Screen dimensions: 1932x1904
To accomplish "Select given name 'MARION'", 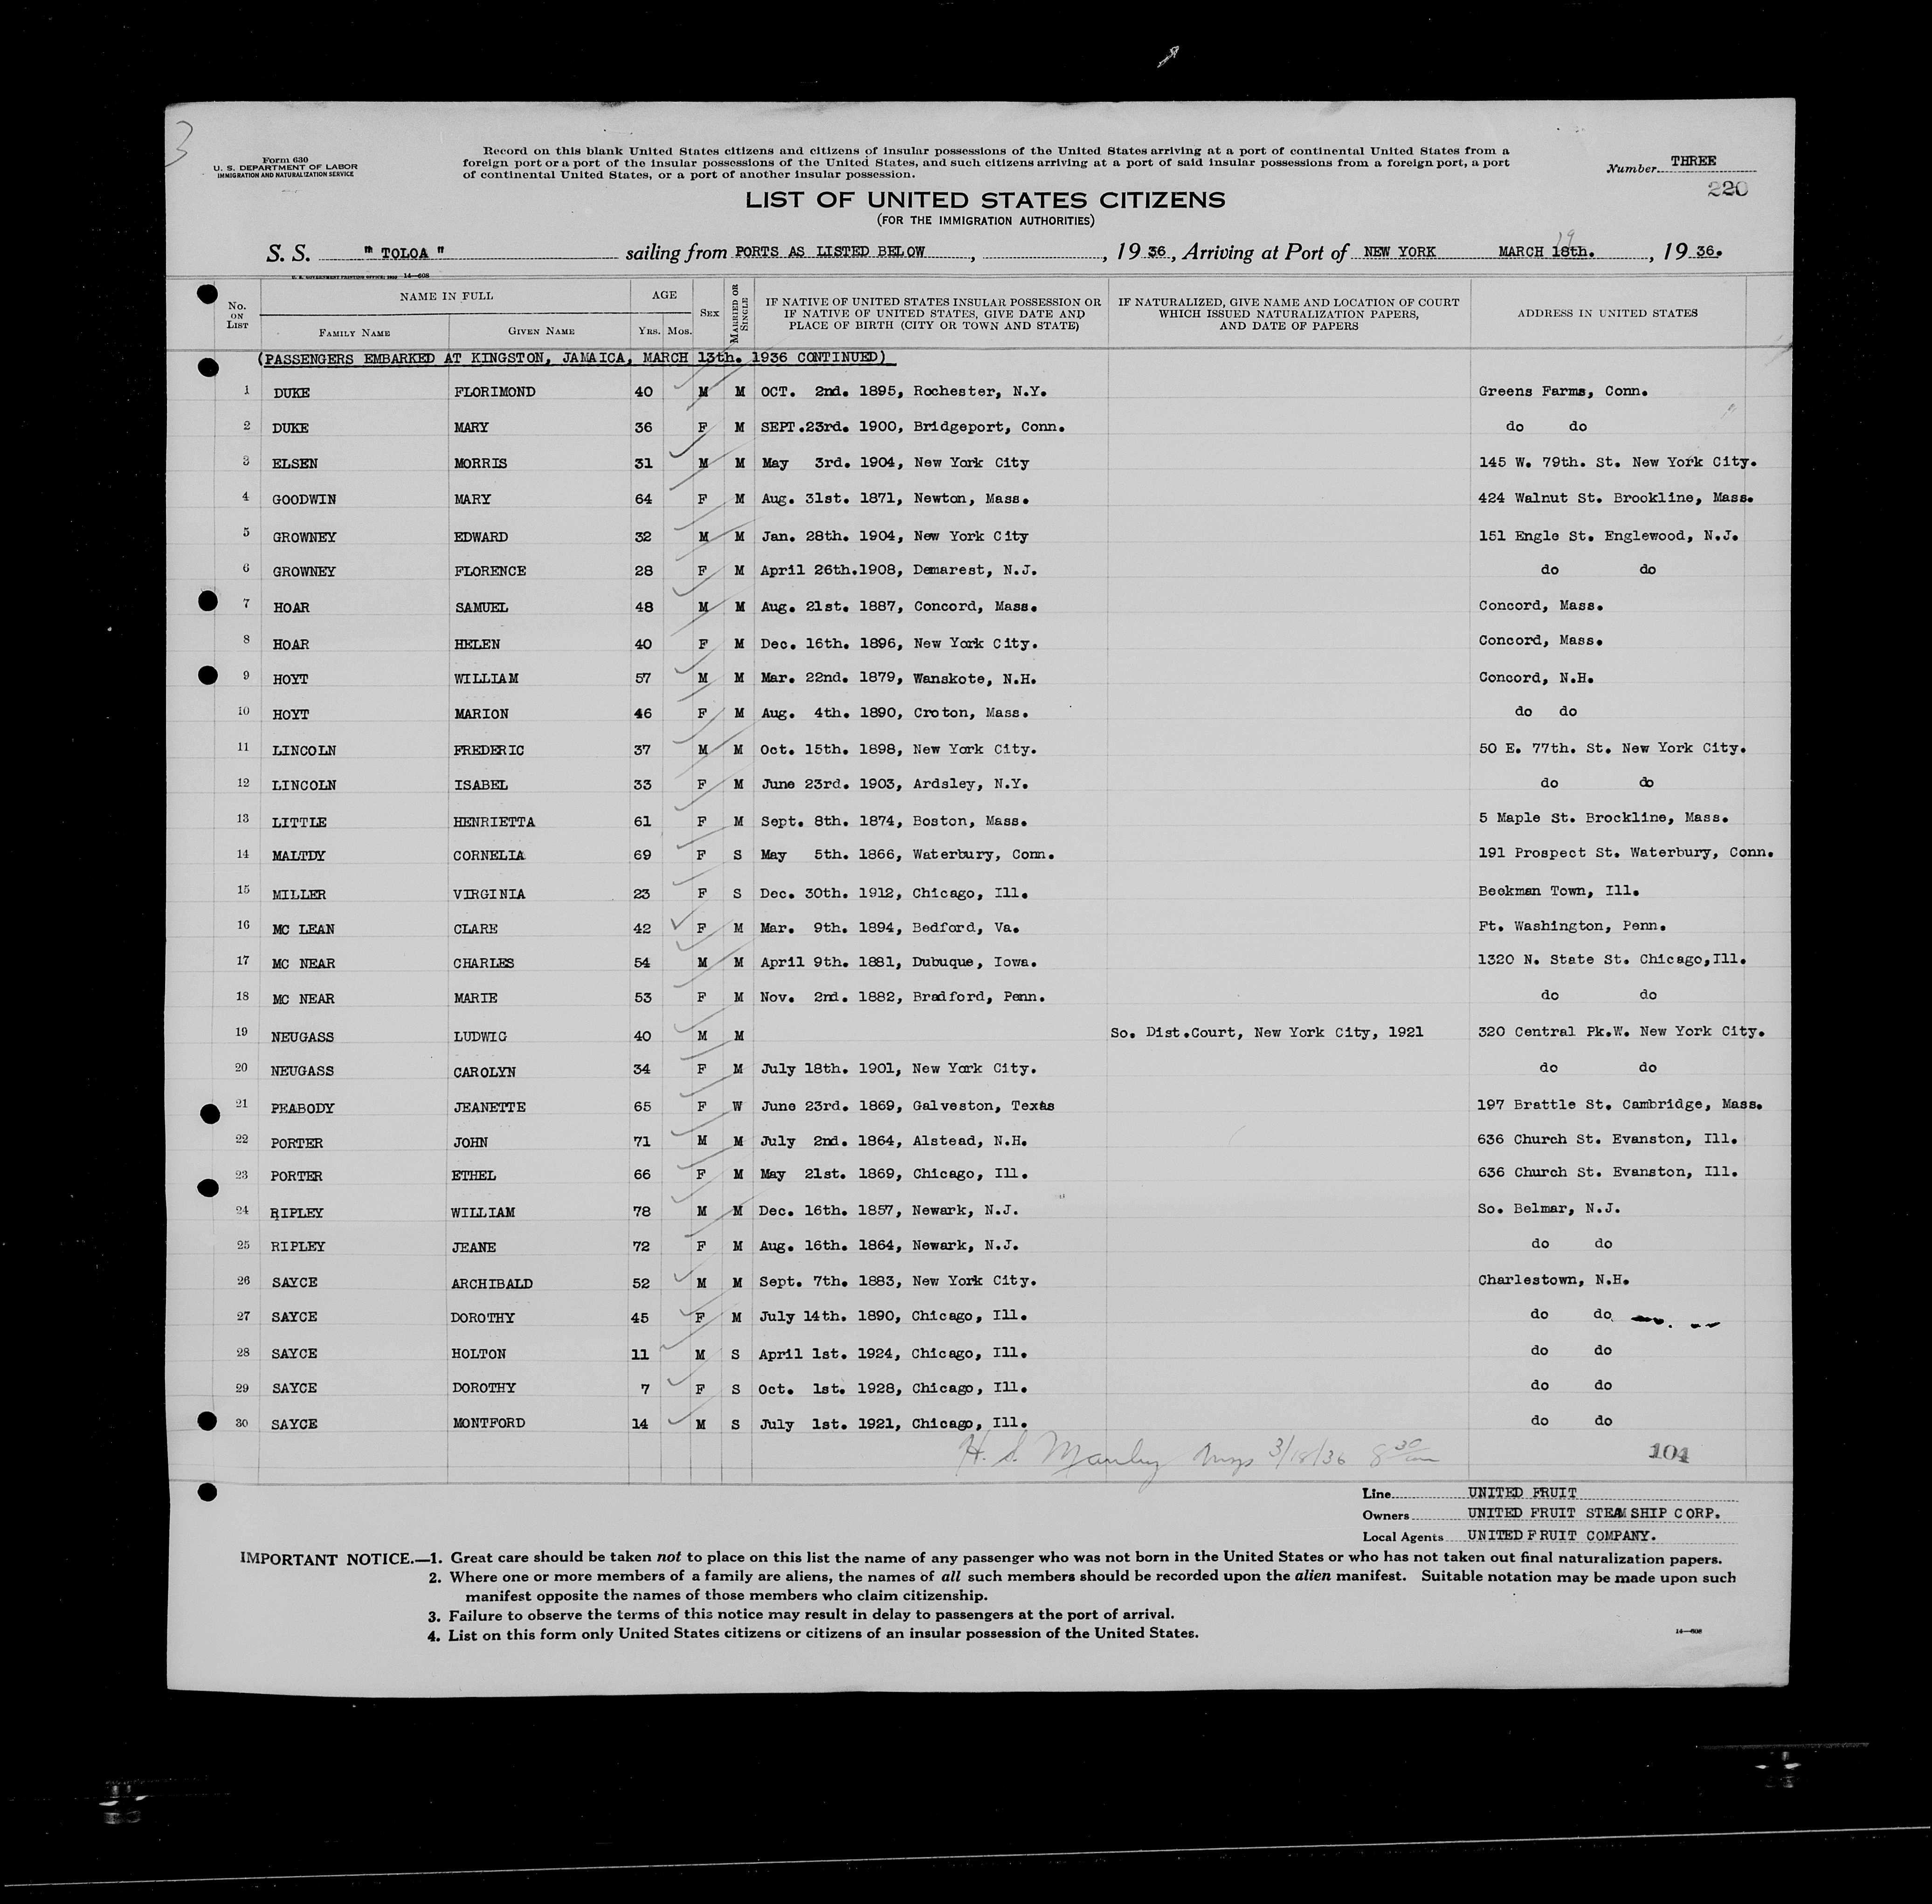I will coord(480,714).
